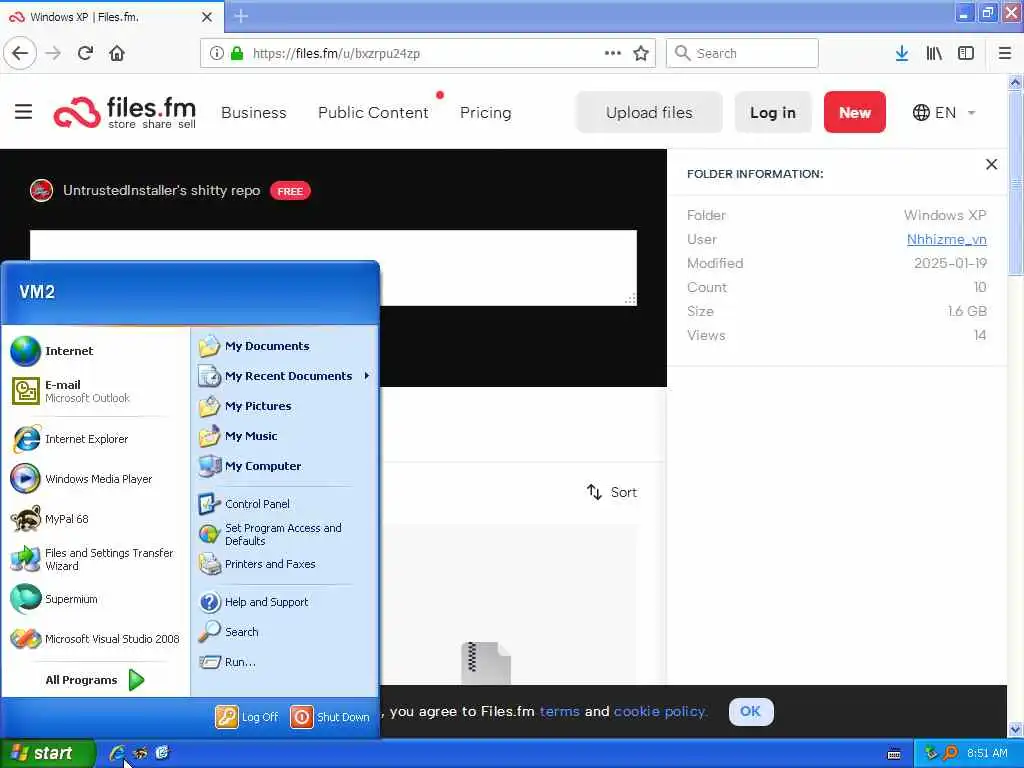
Task: Click the UntrustedInstaller's shitty repo title
Action: tap(161, 190)
